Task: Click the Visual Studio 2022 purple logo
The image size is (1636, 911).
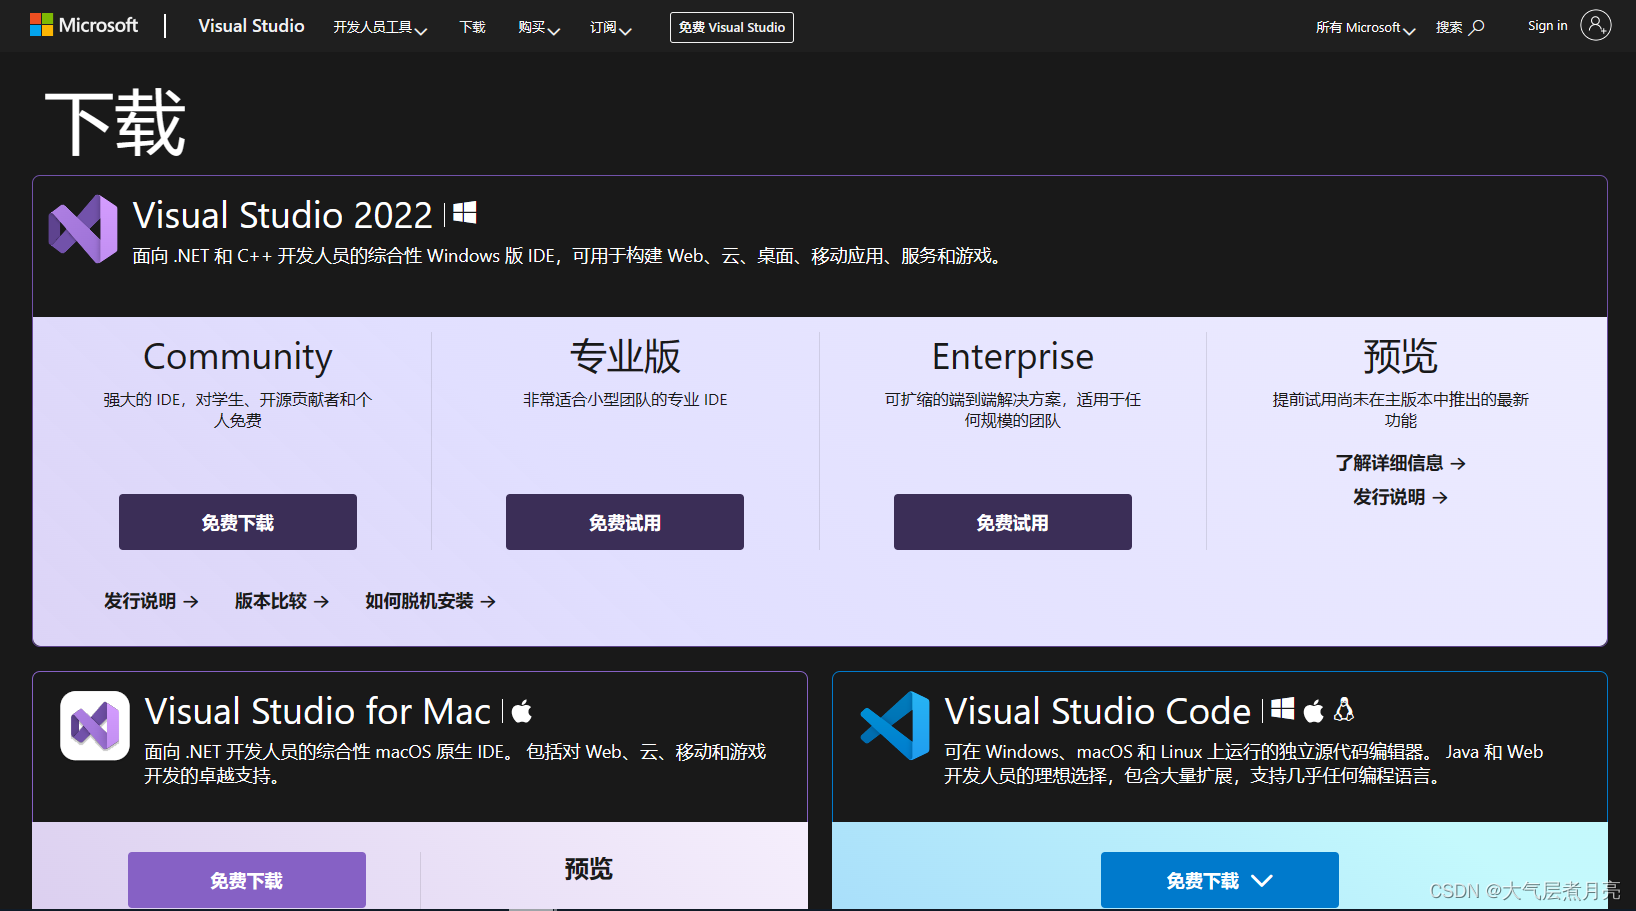Action: 83,229
